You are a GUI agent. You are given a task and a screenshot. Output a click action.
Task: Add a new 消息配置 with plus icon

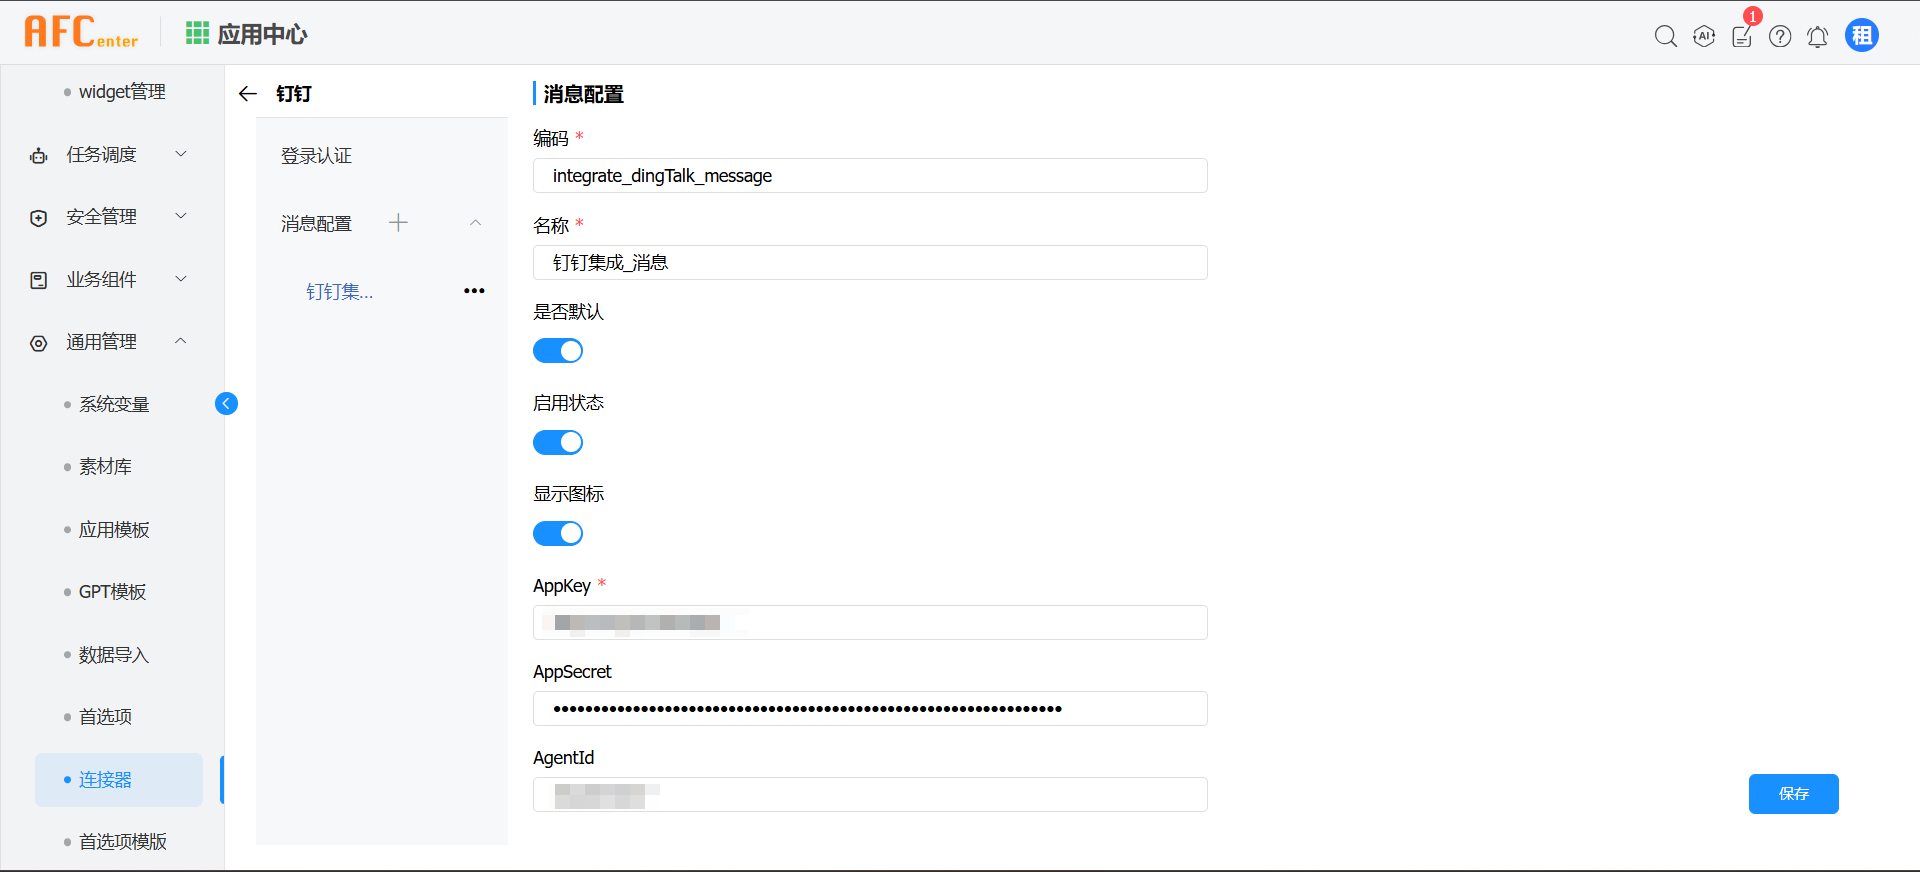[398, 223]
